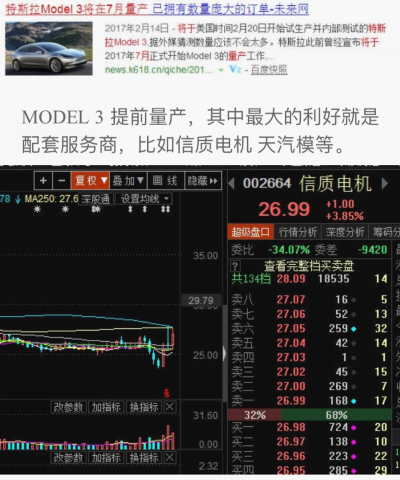Screen dimensions: 400x480
Task: Go to previous stock with left arrow
Action: [x=232, y=183]
